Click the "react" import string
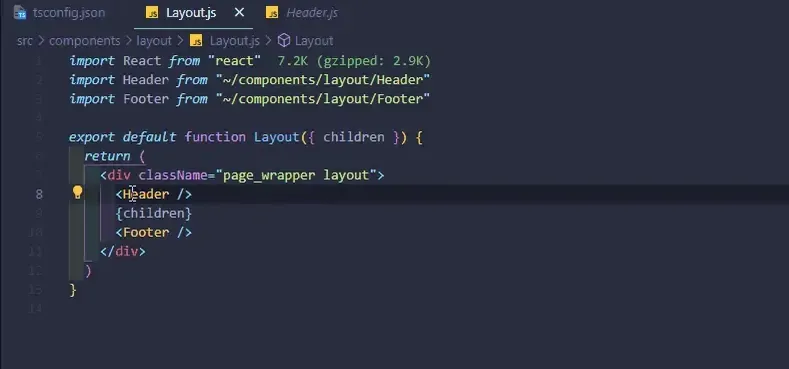Viewport: 789px width, 369px height. point(234,61)
